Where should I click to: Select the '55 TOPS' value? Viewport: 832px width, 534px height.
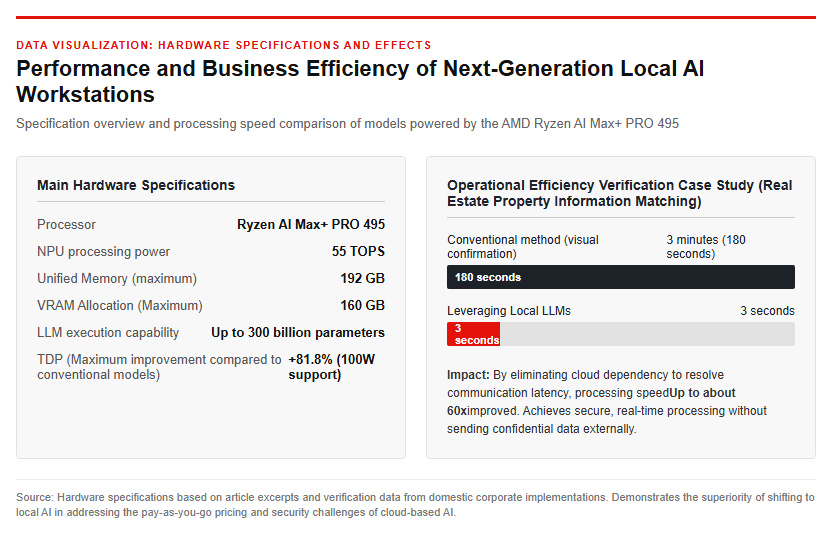[x=358, y=252]
